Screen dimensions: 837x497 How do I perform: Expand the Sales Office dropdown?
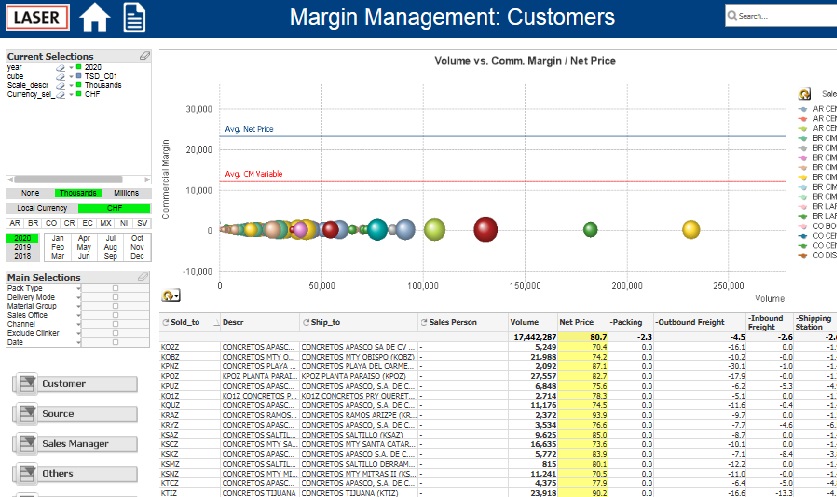coord(78,315)
